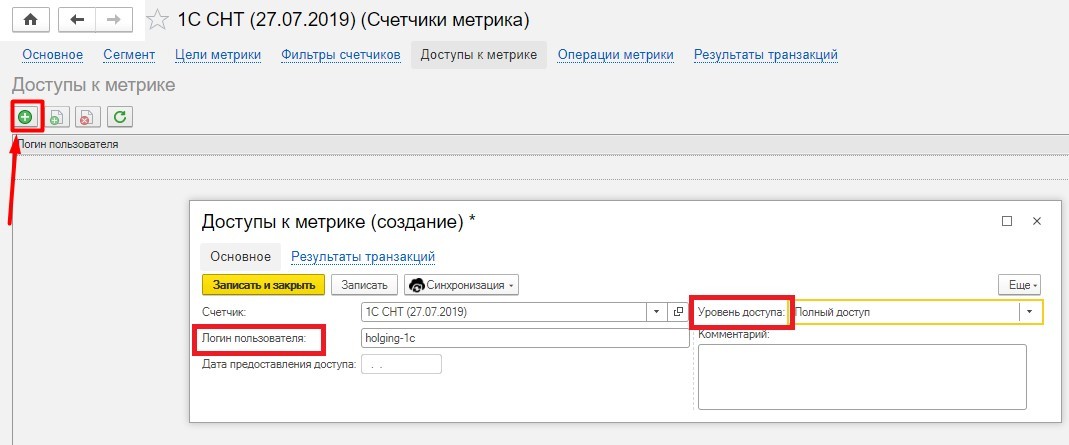Select the Доступы к метрике tab
The image size is (1069, 445).
tap(479, 55)
